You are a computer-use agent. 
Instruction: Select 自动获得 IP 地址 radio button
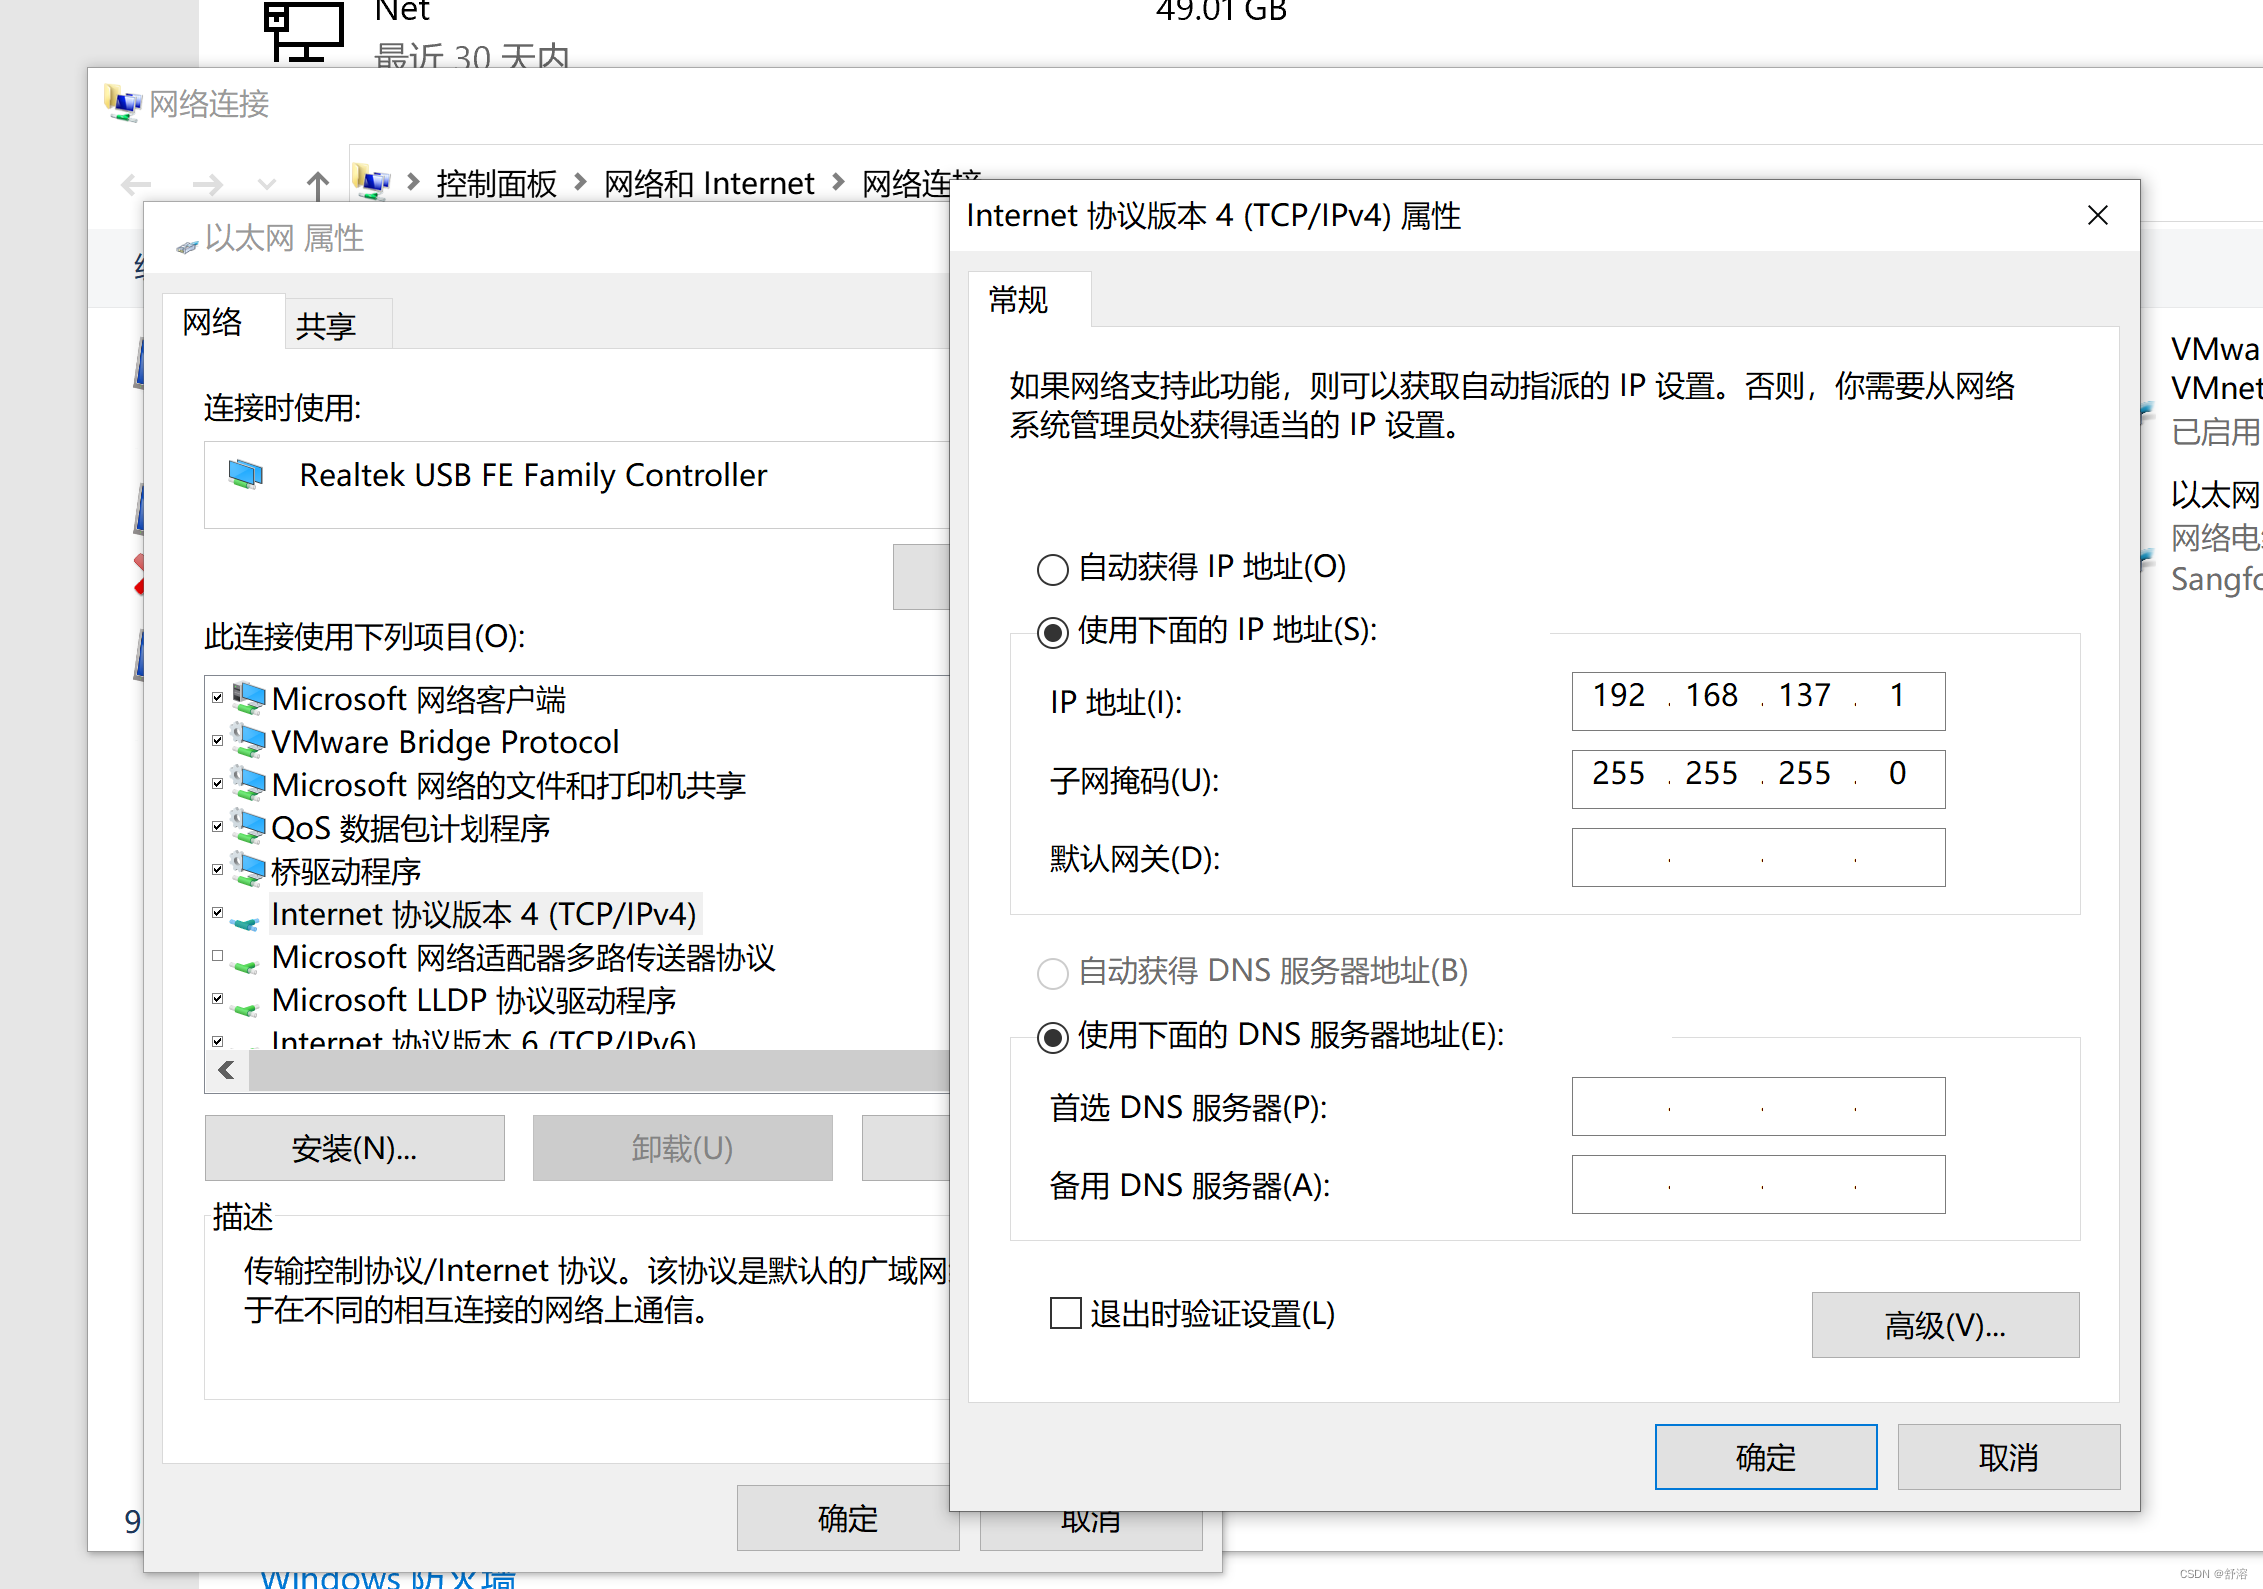1052,569
